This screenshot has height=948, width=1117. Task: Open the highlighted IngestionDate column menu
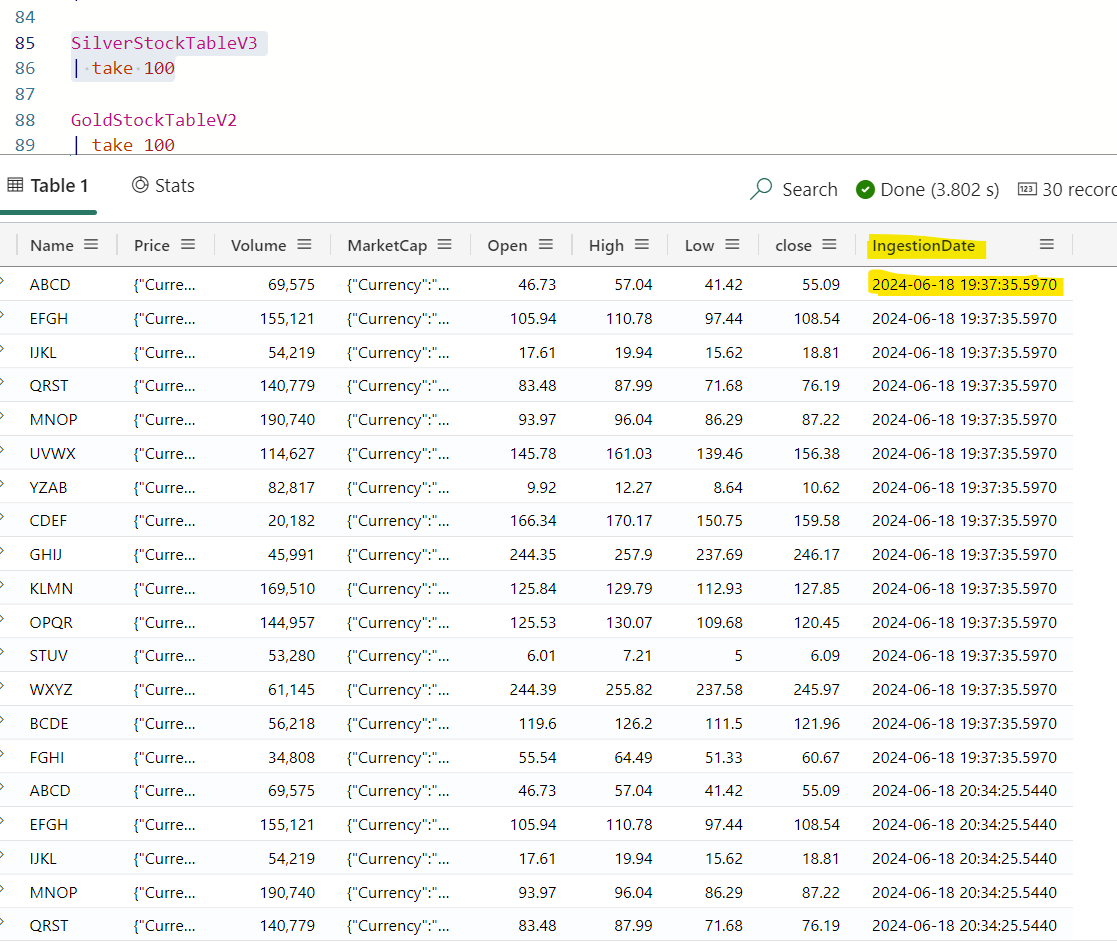click(x=1046, y=245)
